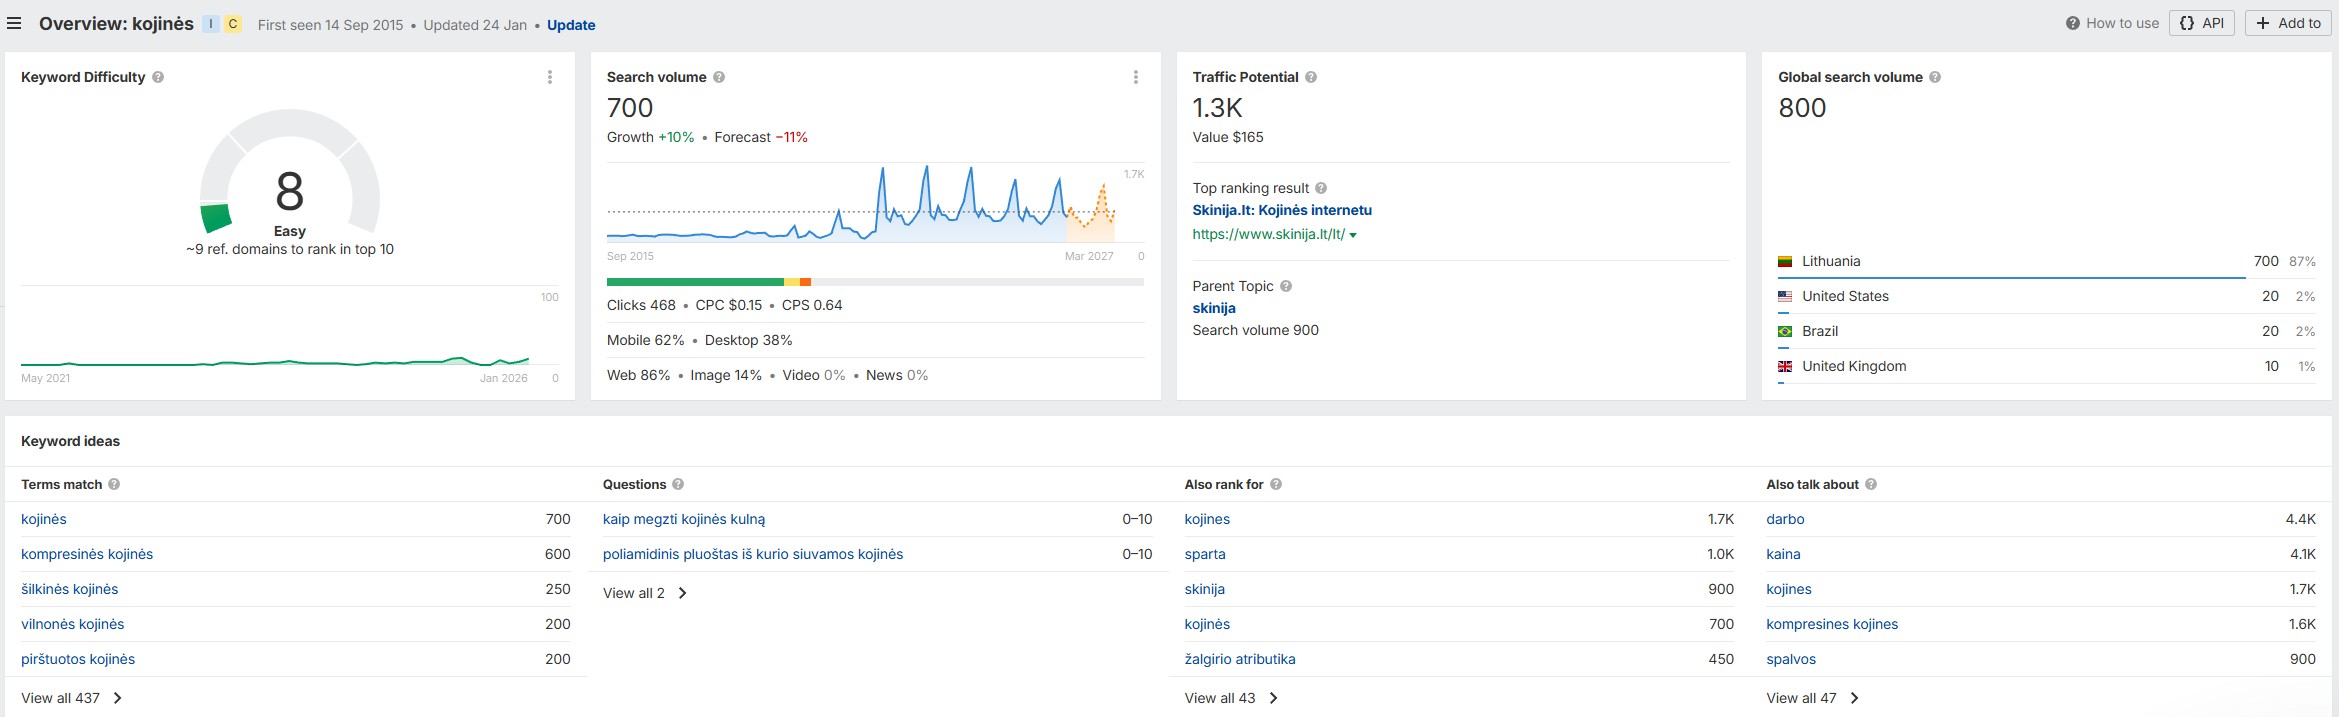Click the Traffic Potential help icon
Viewport: 2339px width, 717px height.
pos(1311,77)
